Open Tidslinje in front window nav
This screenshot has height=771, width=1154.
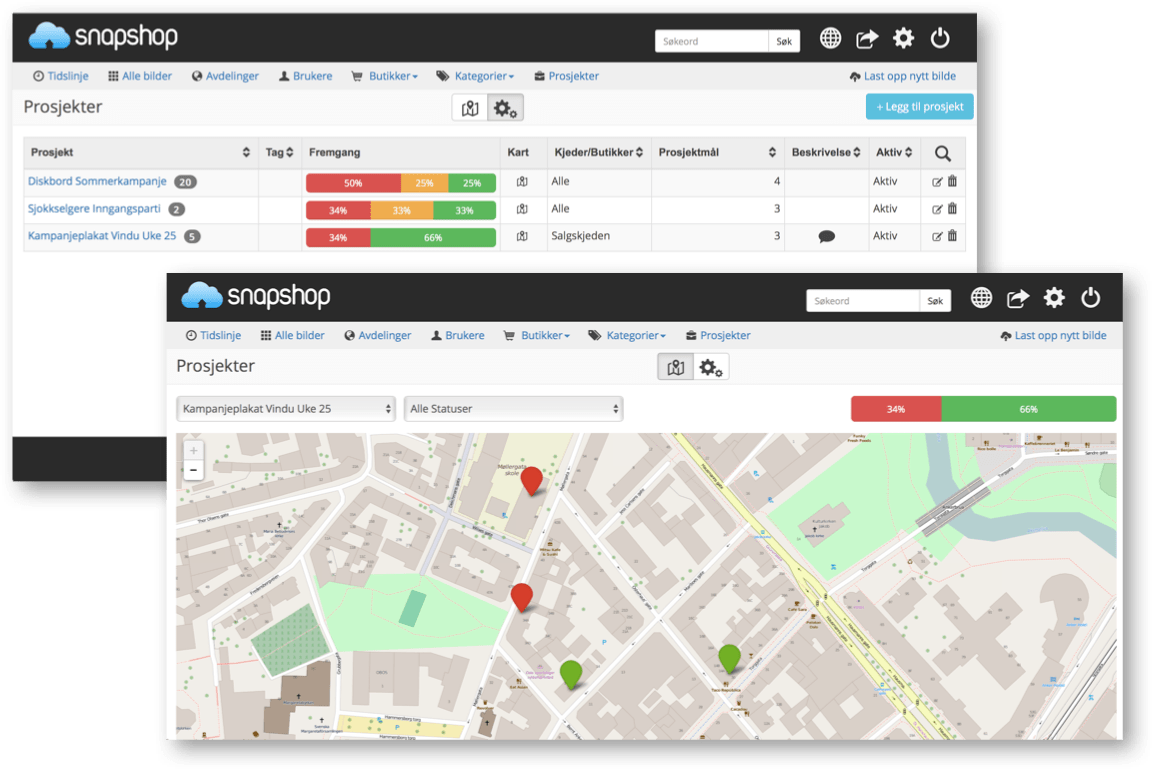[x=213, y=335]
